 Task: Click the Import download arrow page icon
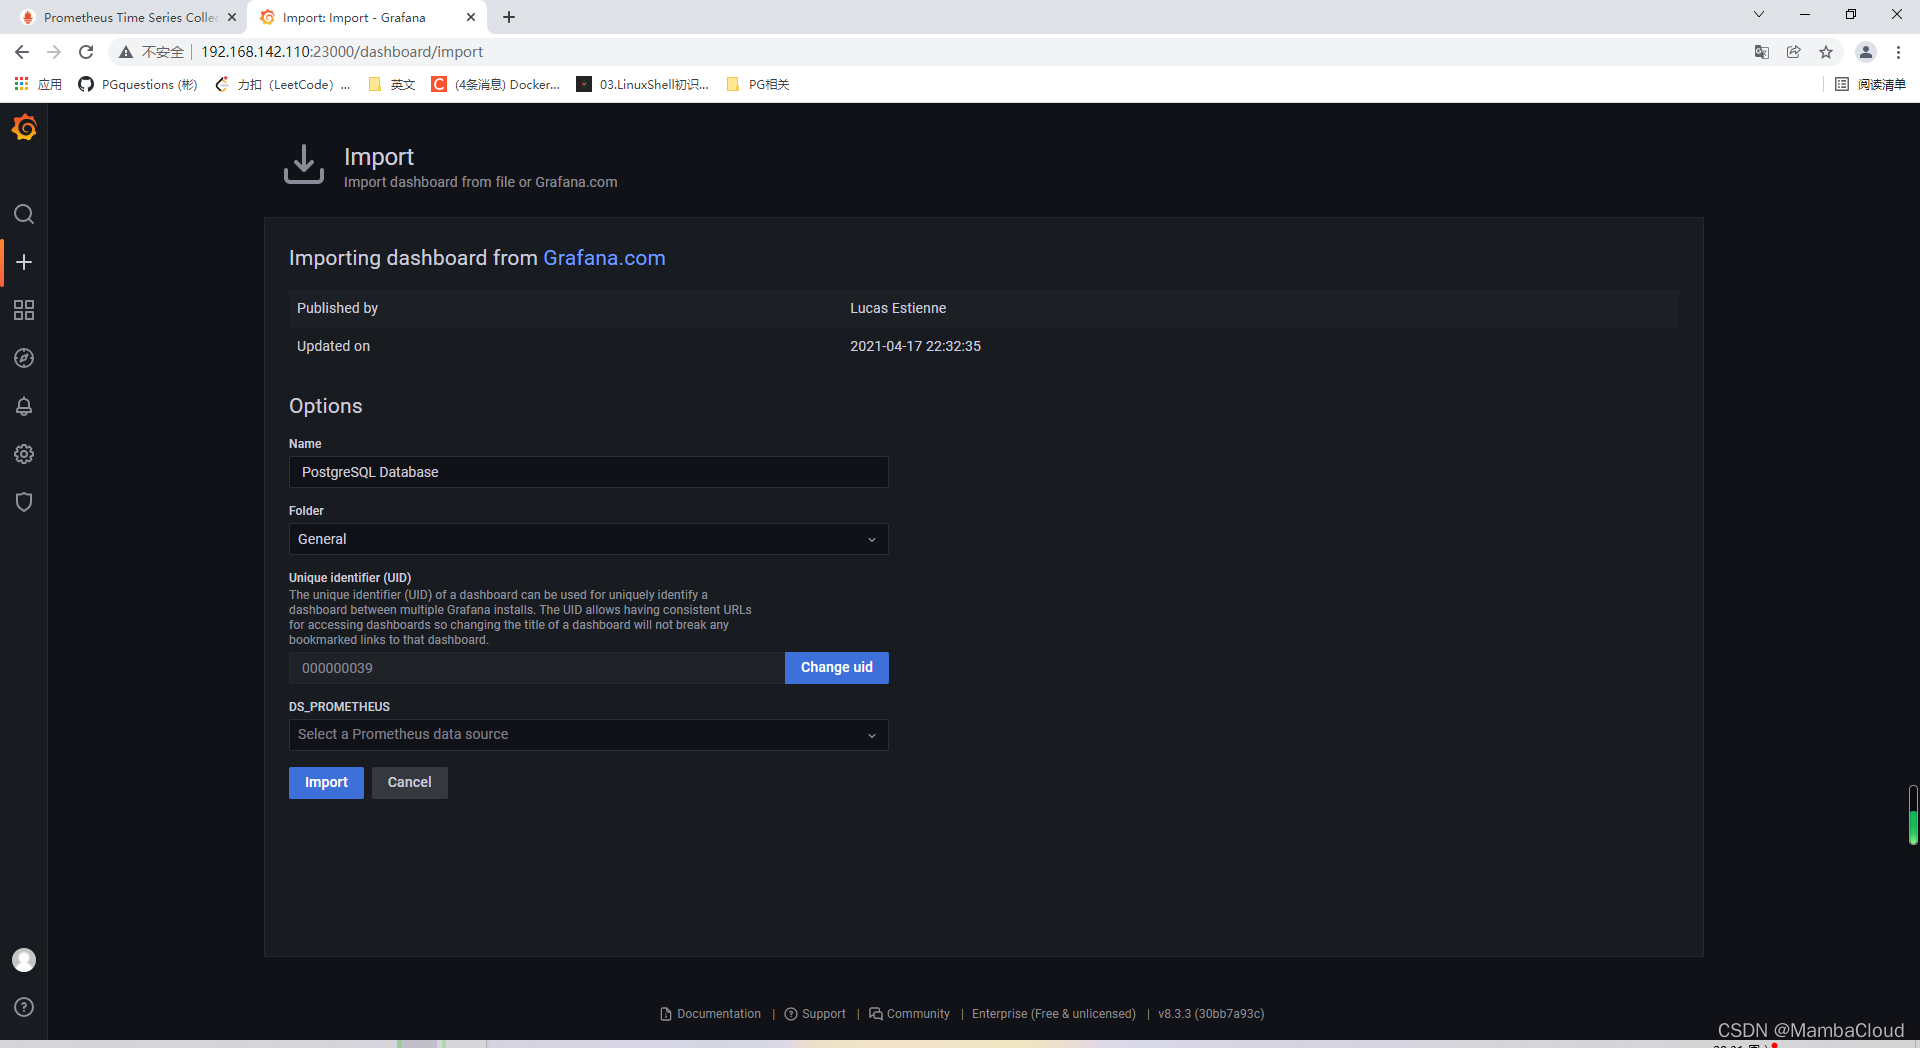point(304,165)
